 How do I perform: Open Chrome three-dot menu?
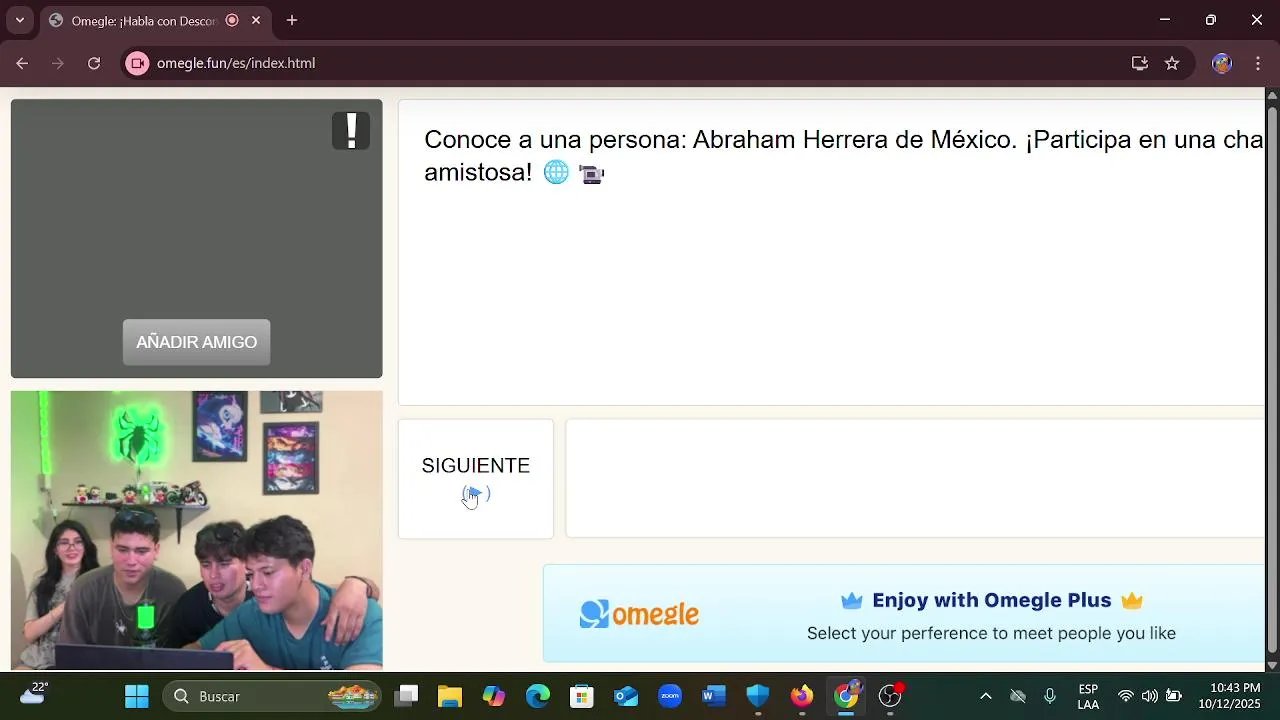tap(1257, 63)
